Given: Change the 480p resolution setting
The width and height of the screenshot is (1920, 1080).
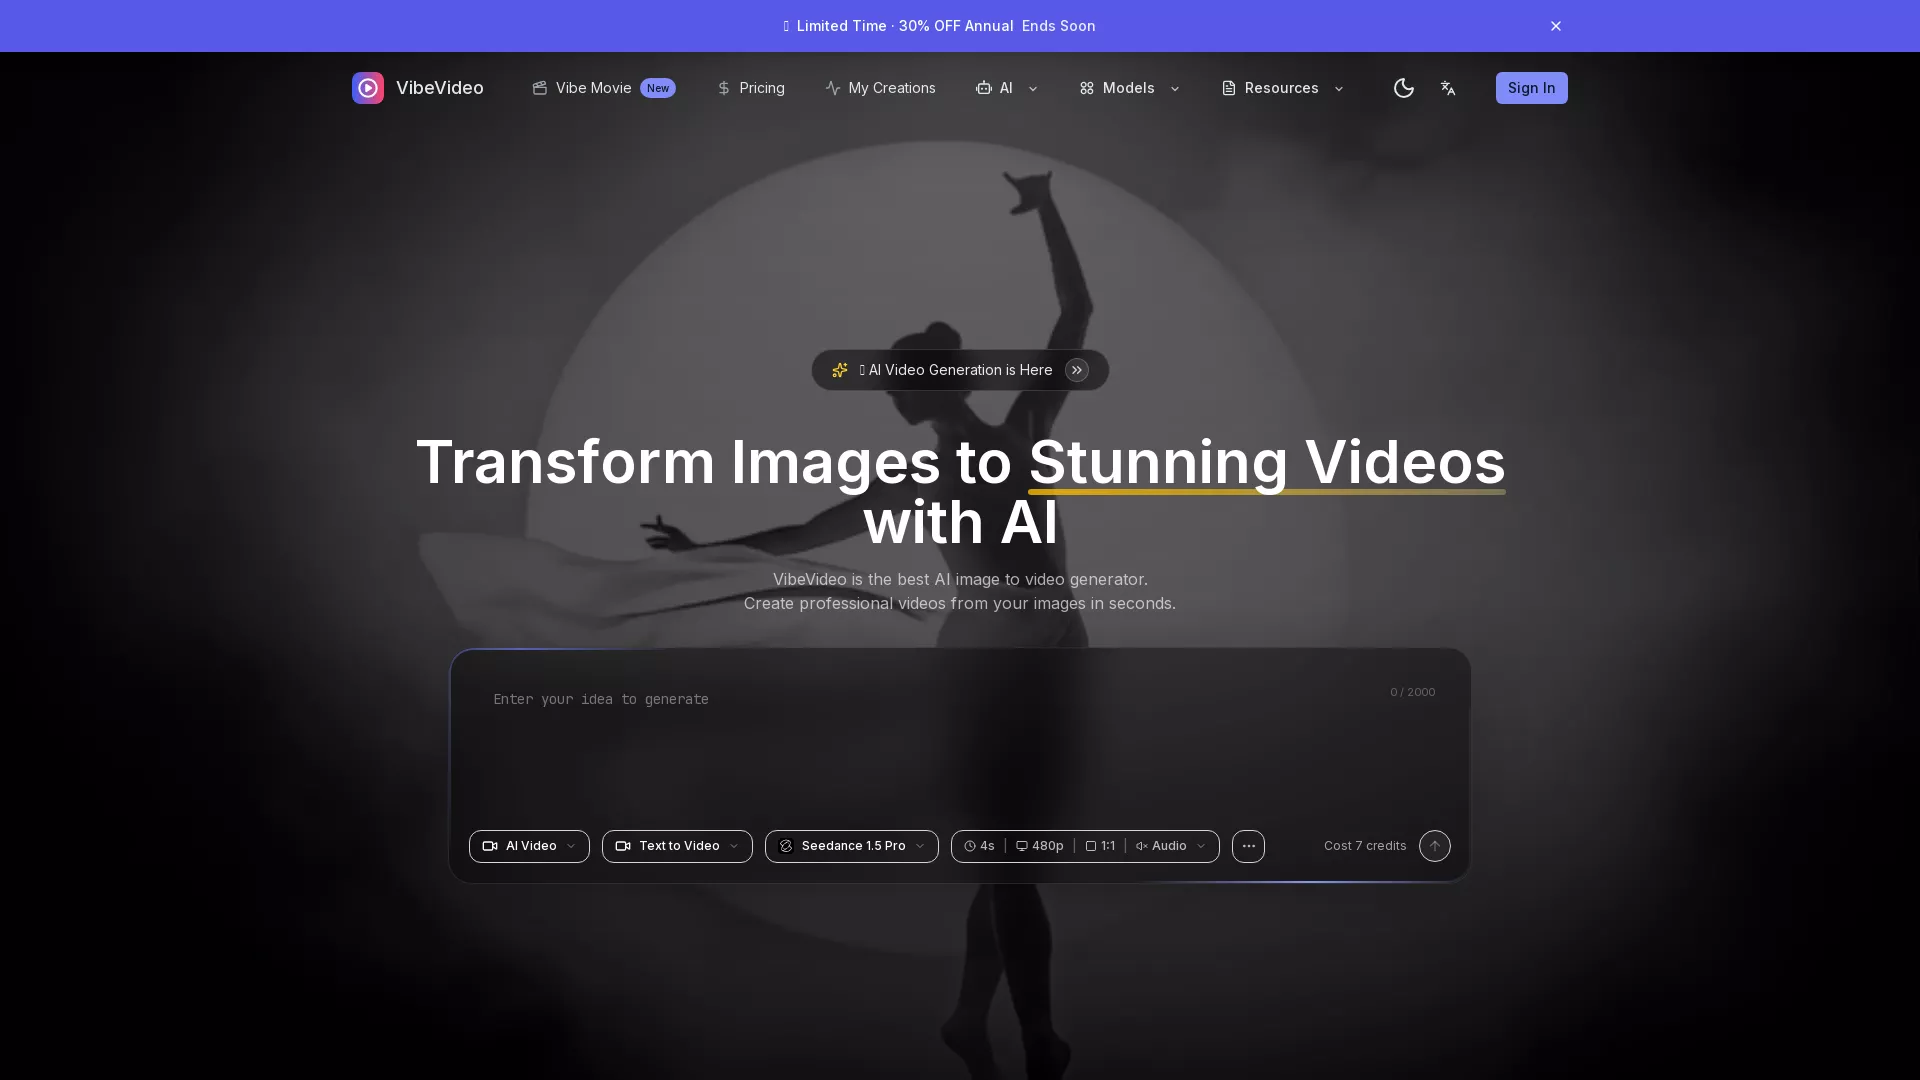Looking at the screenshot, I should (x=1038, y=846).
